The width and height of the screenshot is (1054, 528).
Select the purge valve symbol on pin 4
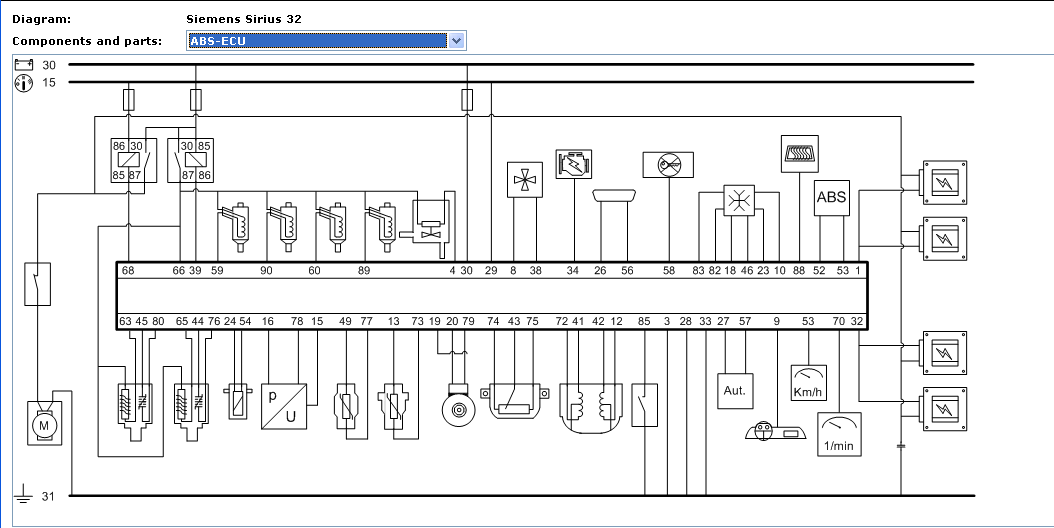click(x=428, y=225)
